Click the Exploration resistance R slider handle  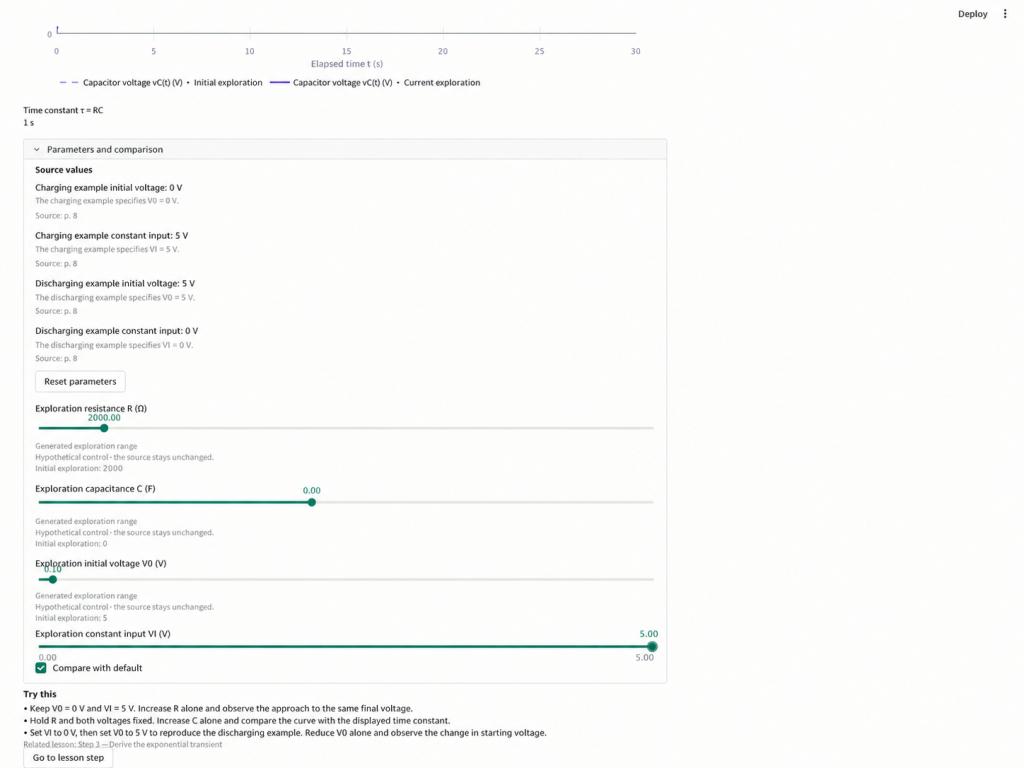pos(104,428)
